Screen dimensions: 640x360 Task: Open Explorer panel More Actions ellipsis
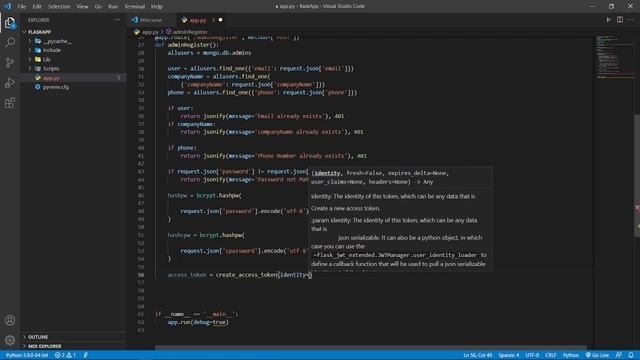[x=117, y=20]
